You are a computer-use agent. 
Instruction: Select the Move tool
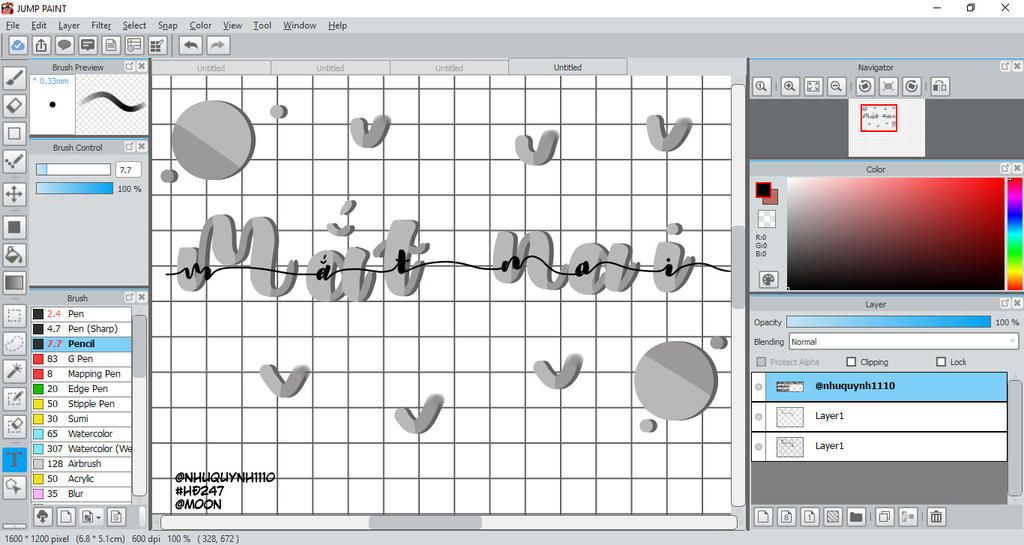pos(14,194)
